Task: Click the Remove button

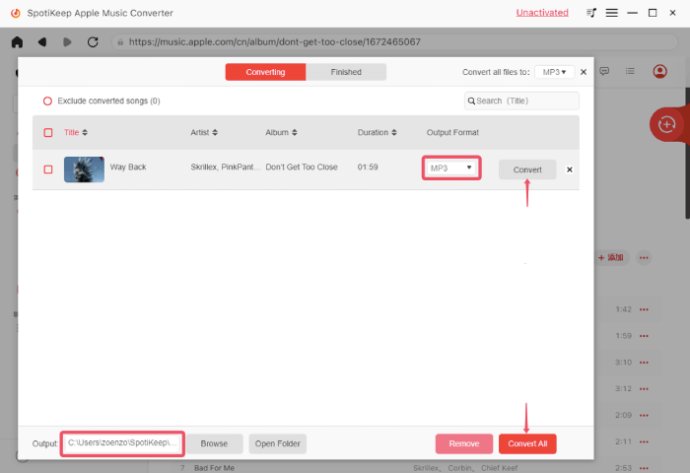Action: (x=464, y=444)
